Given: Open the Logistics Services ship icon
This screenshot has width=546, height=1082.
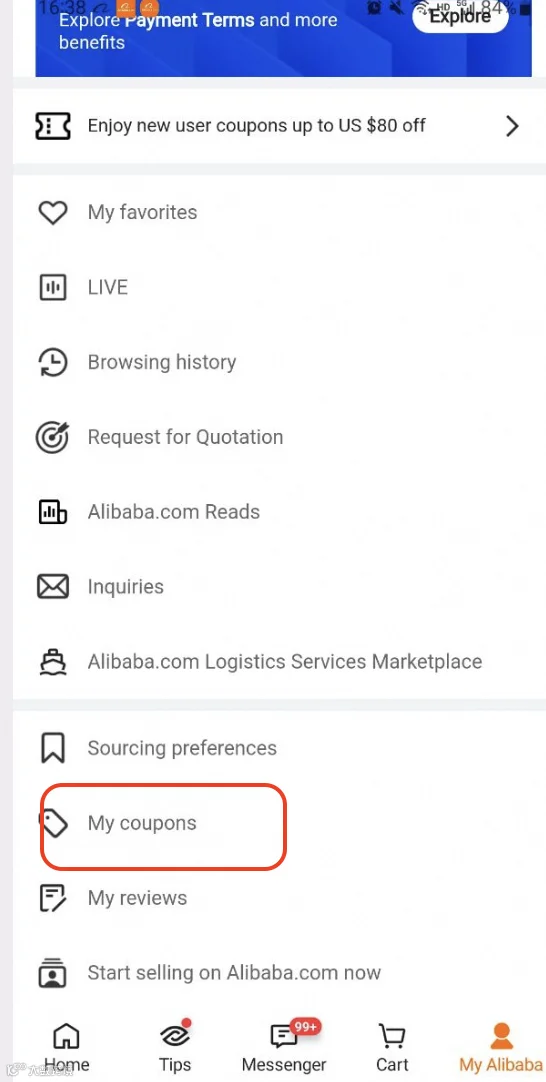Looking at the screenshot, I should (x=52, y=662).
